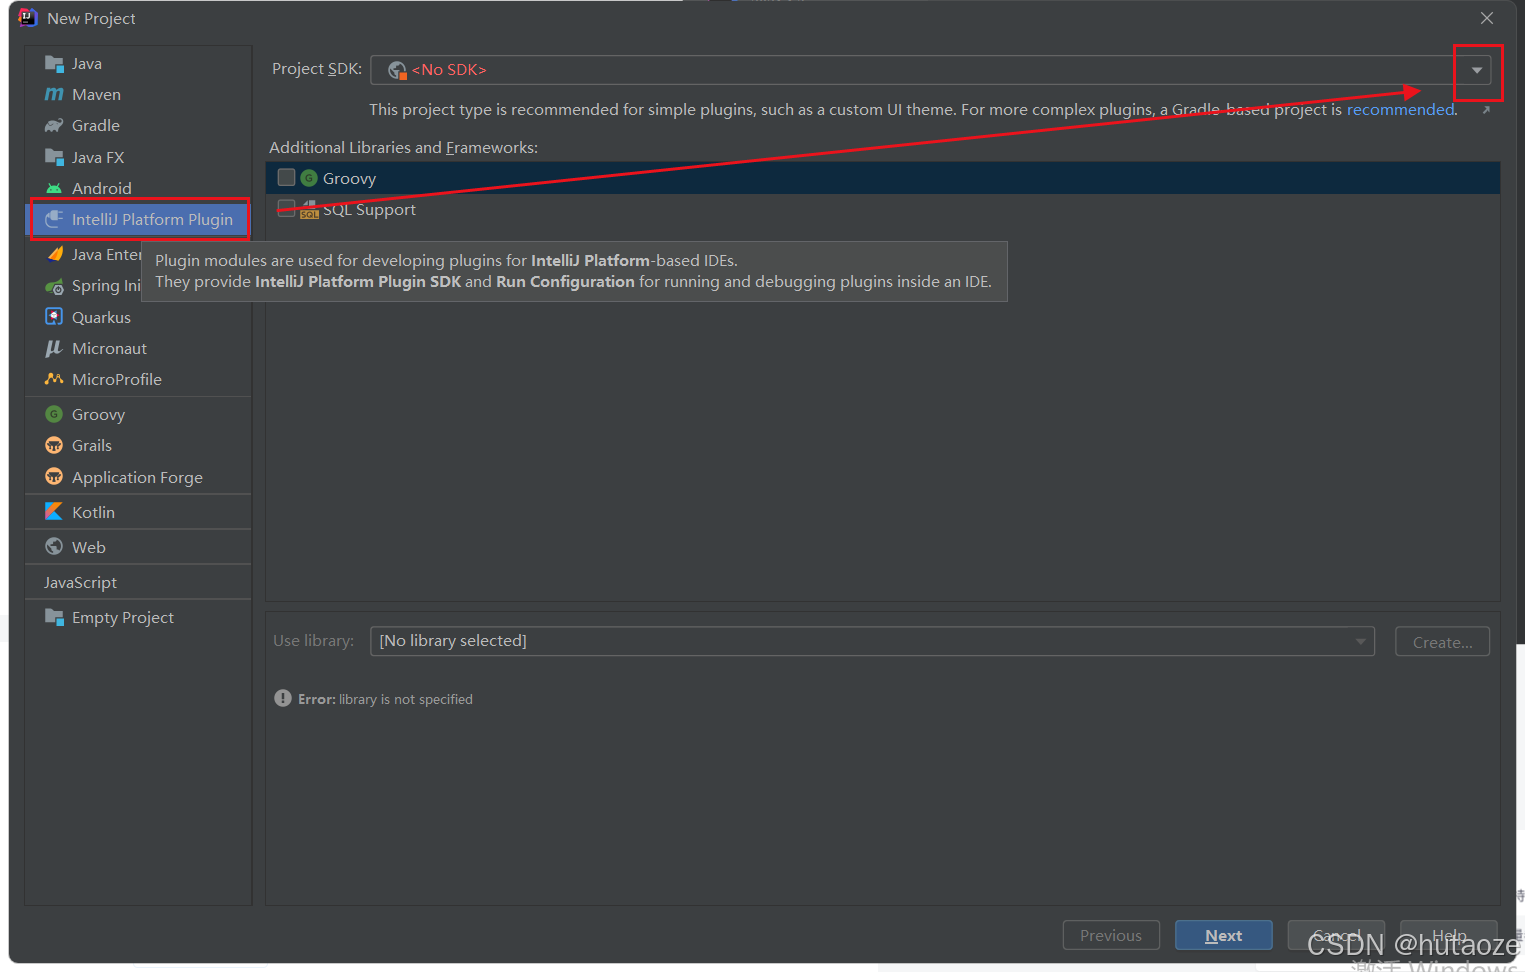This screenshot has width=1525, height=972.
Task: Click the 'Additional Libraries and Frameworks:' label
Action: (403, 147)
